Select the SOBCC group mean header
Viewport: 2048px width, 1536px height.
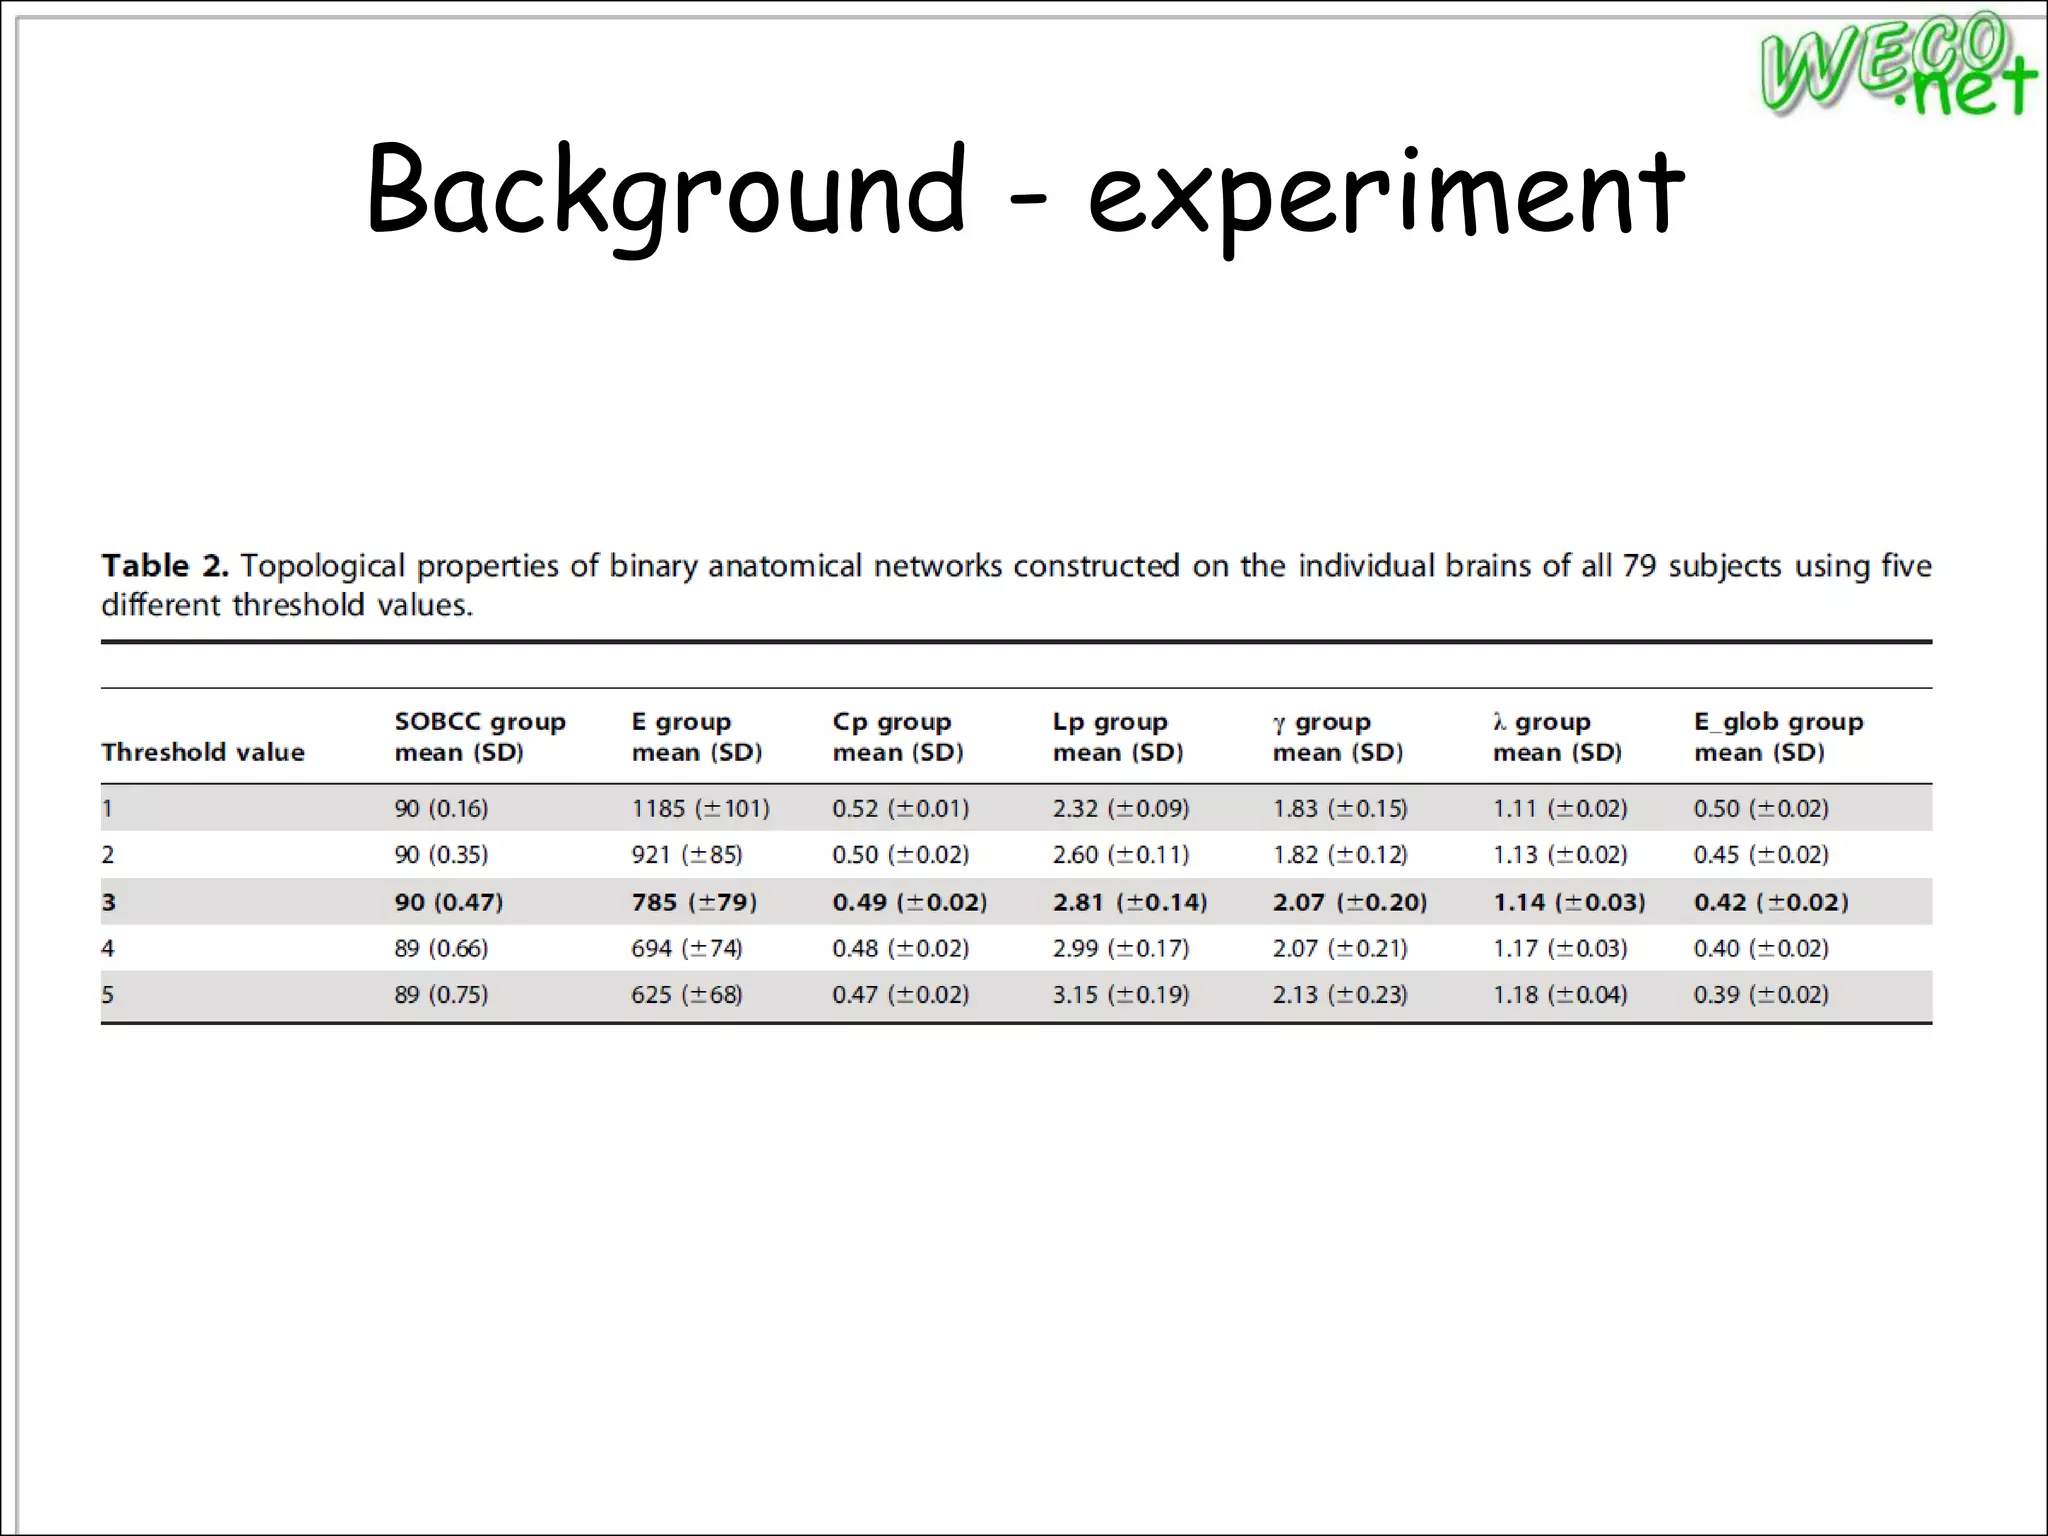pyautogui.click(x=479, y=737)
